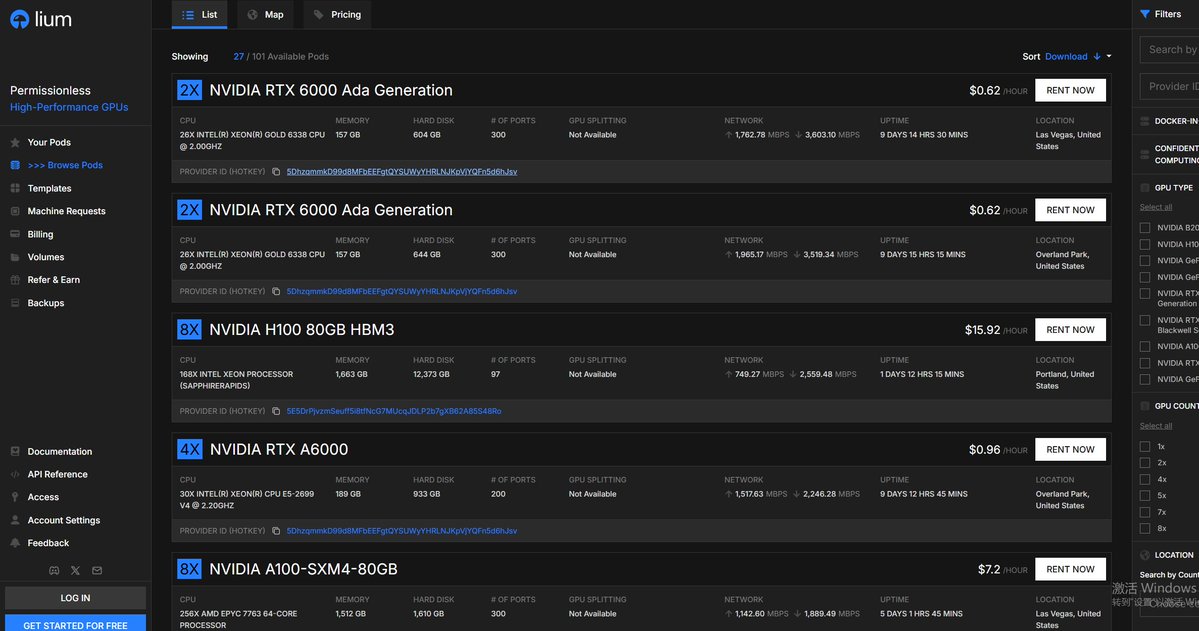The height and width of the screenshot is (631, 1199).
Task: Click the Documentation book icon
Action: click(15, 451)
